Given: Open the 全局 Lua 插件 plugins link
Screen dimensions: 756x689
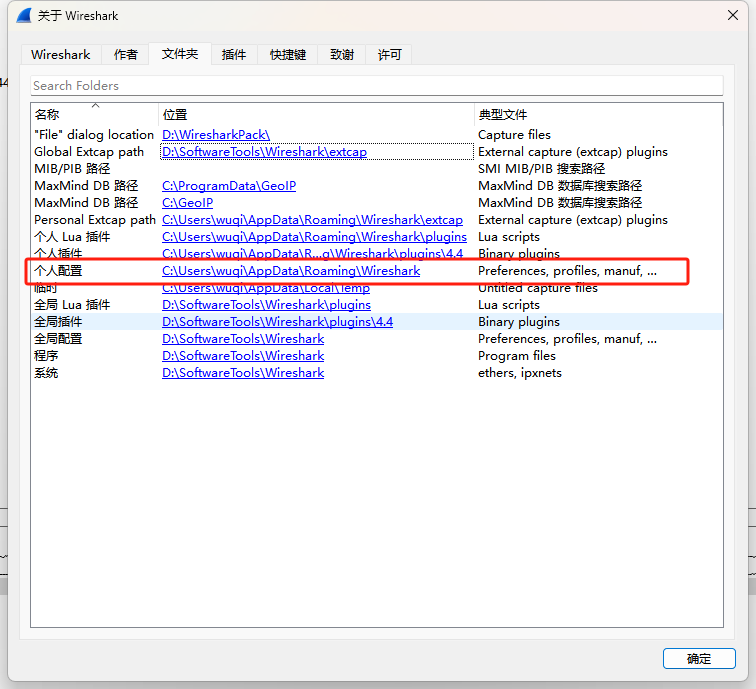Looking at the screenshot, I should (266, 305).
